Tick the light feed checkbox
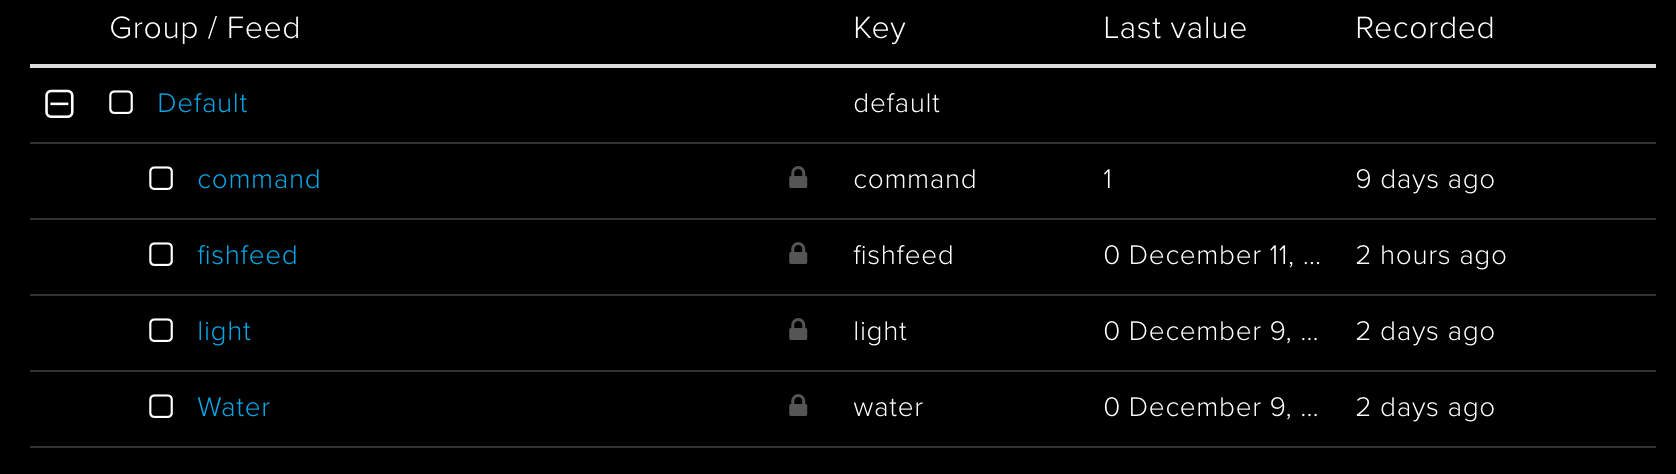Viewport: 1676px width, 474px height. (161, 331)
